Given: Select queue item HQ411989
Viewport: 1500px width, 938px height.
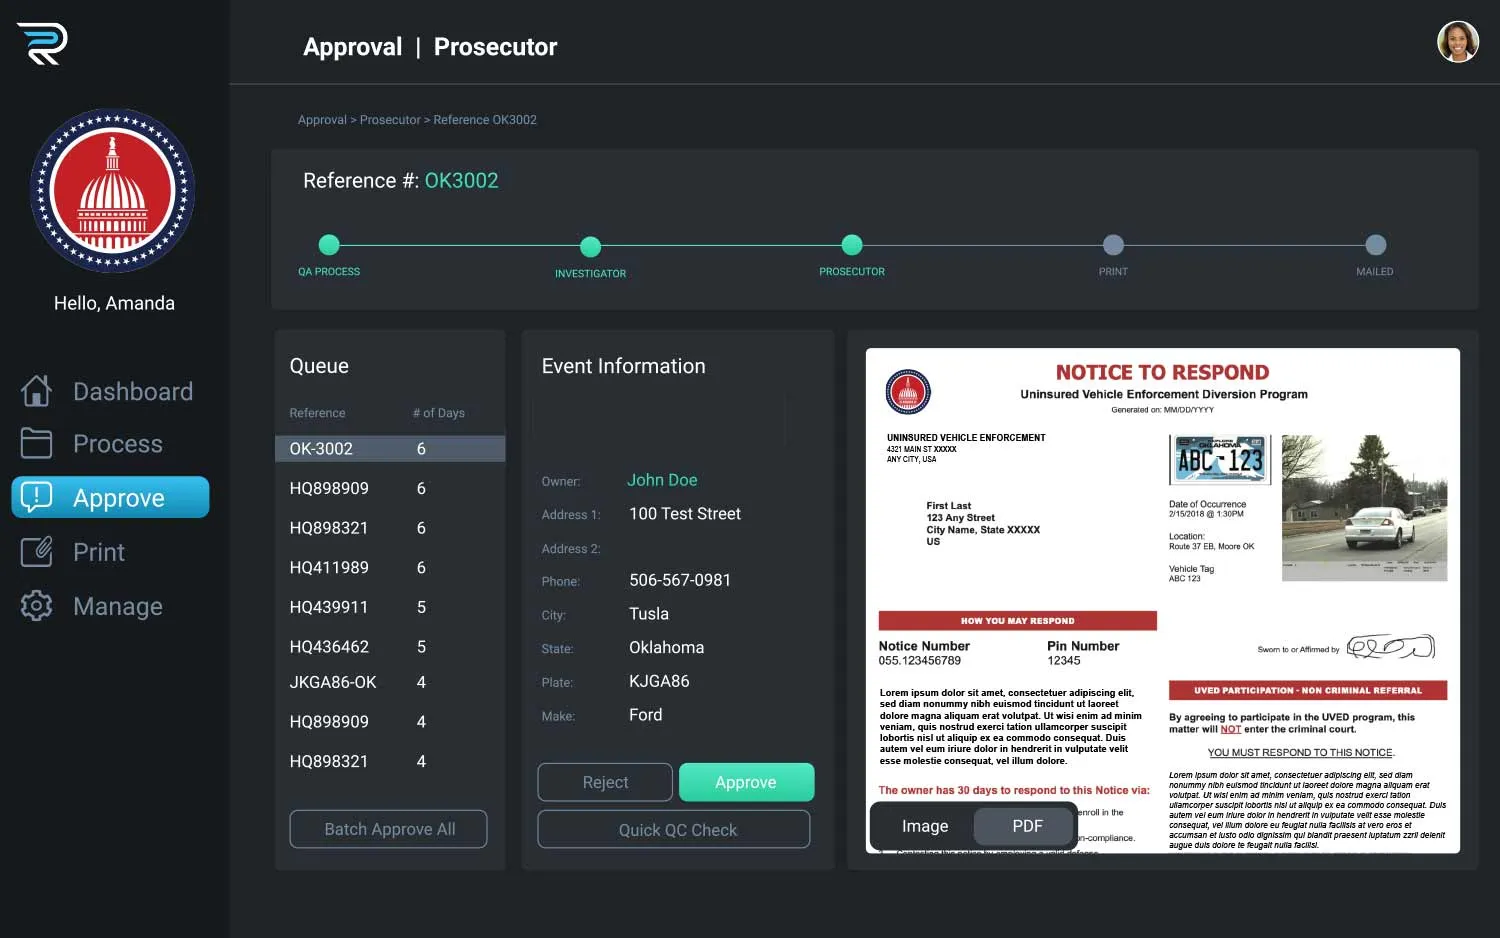Looking at the screenshot, I should click(x=329, y=568).
